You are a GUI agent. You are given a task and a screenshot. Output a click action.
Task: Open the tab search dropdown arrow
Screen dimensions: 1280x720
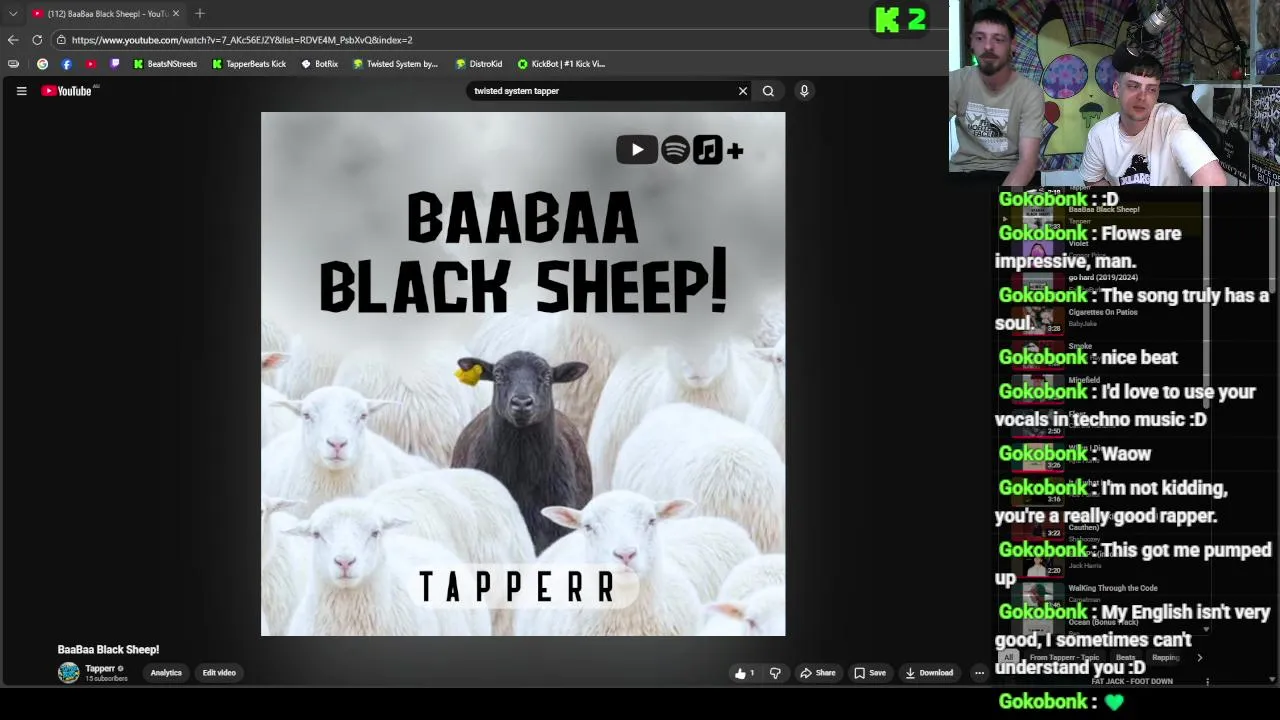(13, 13)
